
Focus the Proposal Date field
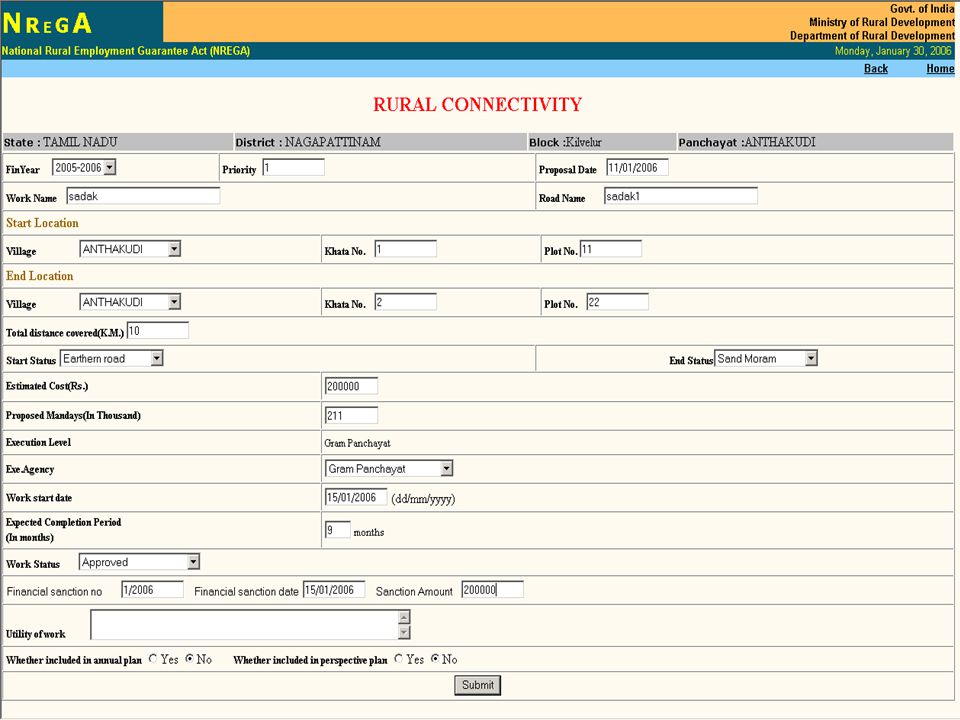(x=637, y=167)
